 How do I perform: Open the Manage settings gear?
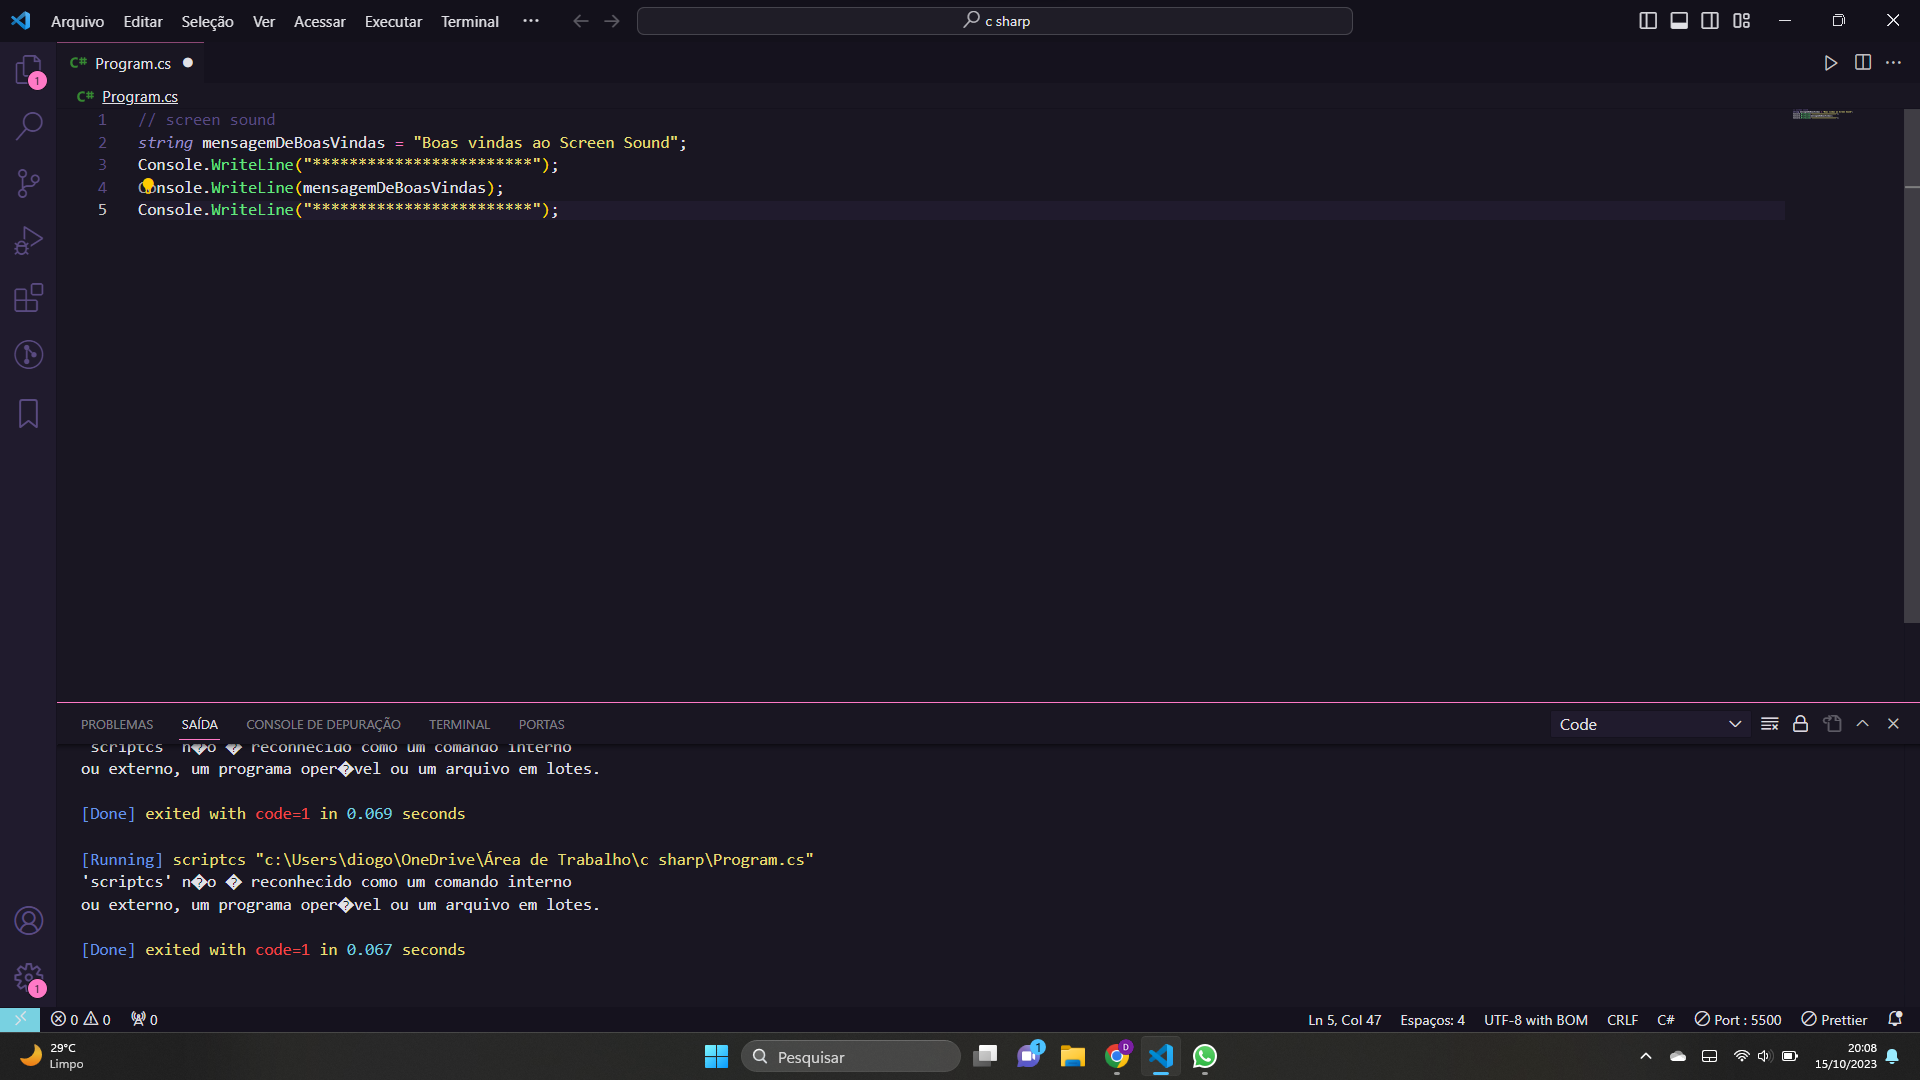(x=29, y=977)
